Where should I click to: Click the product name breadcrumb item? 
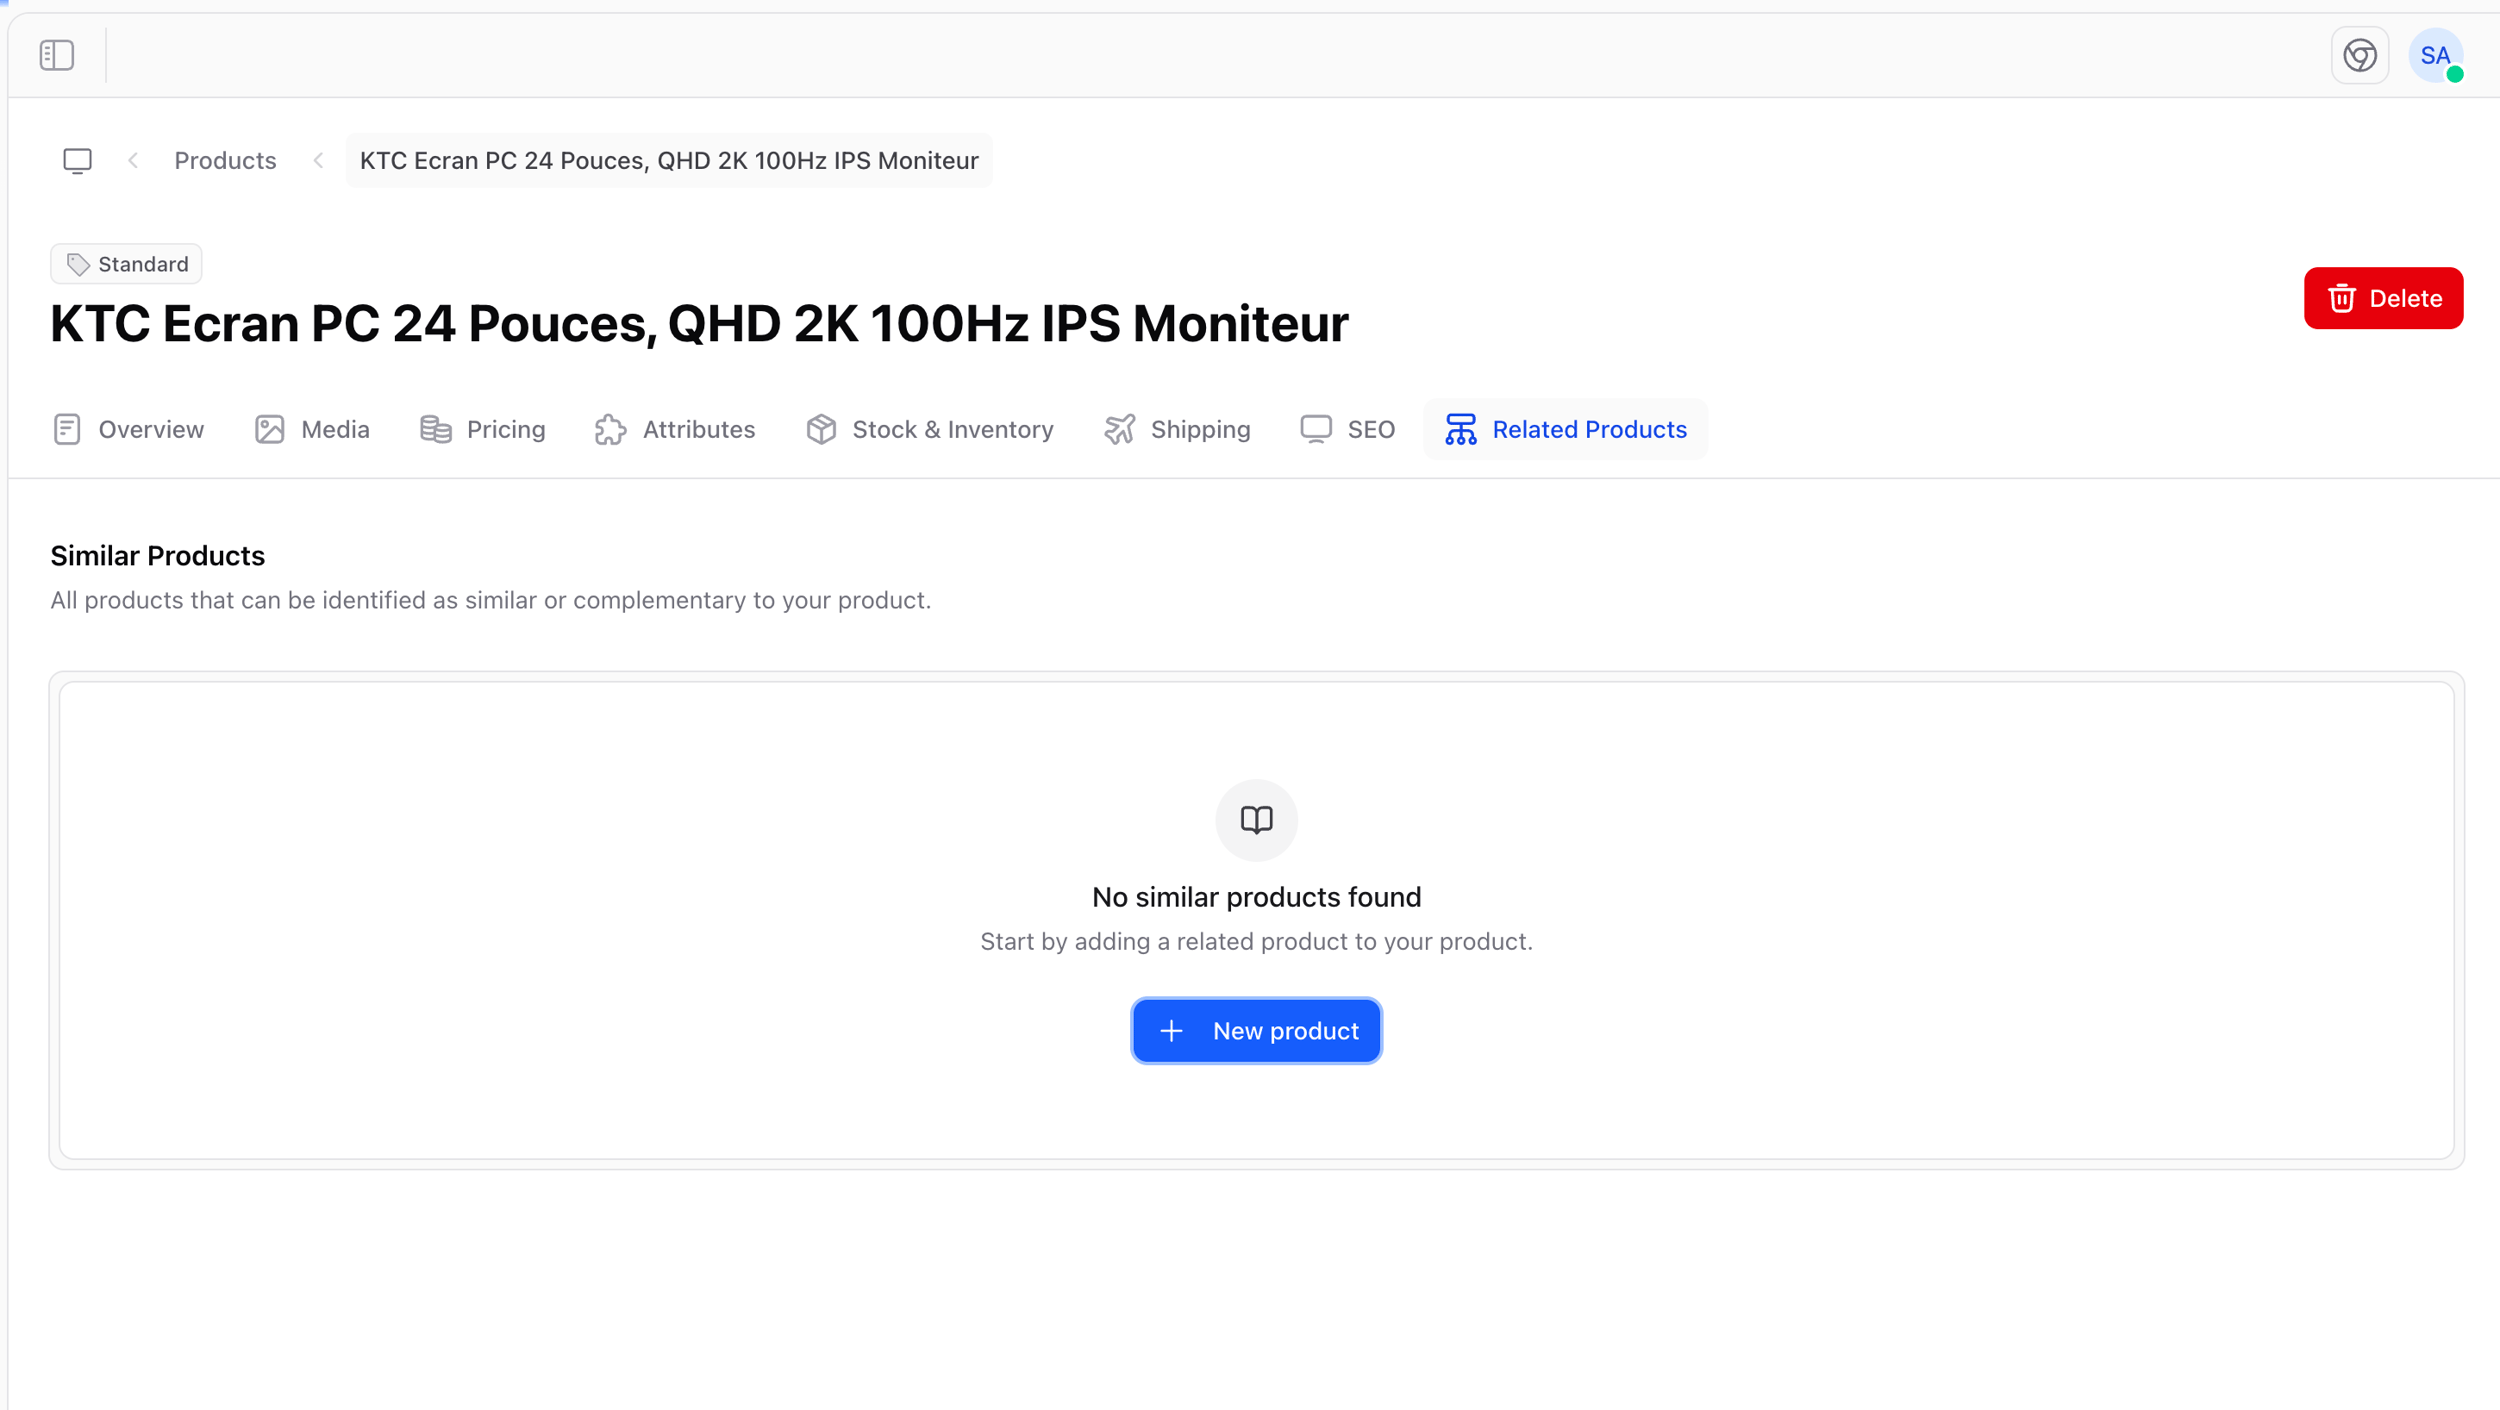click(669, 160)
